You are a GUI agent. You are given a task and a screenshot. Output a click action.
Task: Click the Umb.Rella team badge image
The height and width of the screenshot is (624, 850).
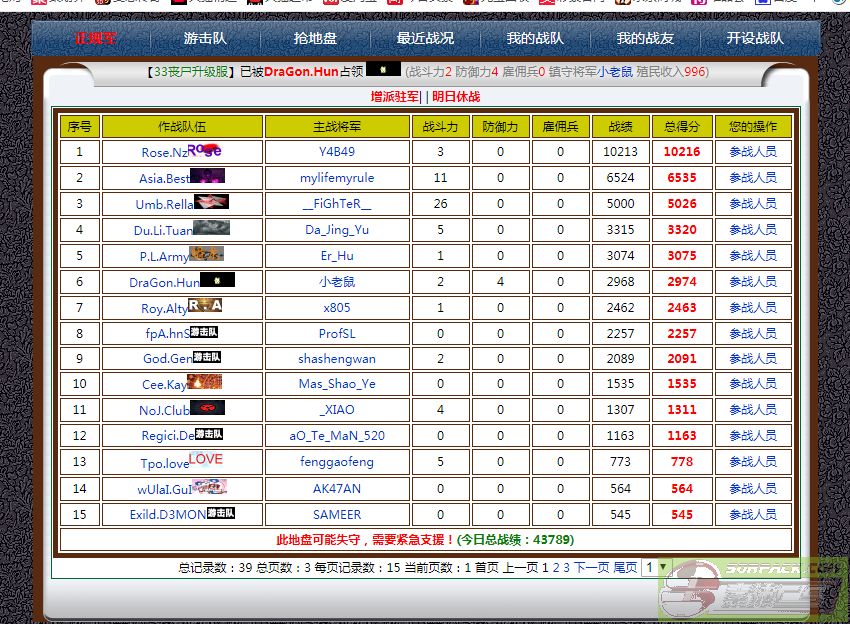point(211,202)
